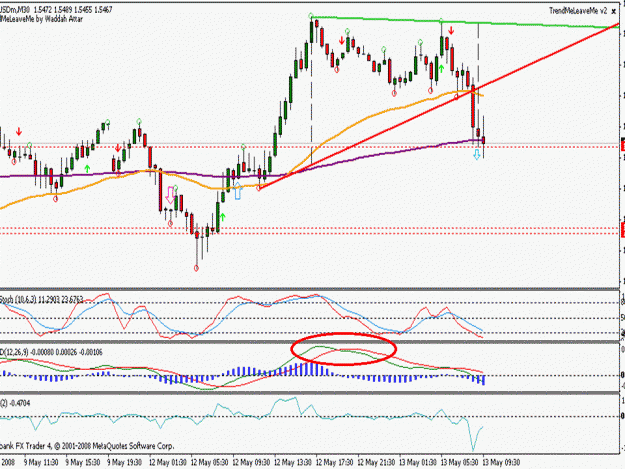Viewport: 625px width, 469px height.
Task: Close the TrendMeLeaveMe v2 label
Action: [614, 12]
